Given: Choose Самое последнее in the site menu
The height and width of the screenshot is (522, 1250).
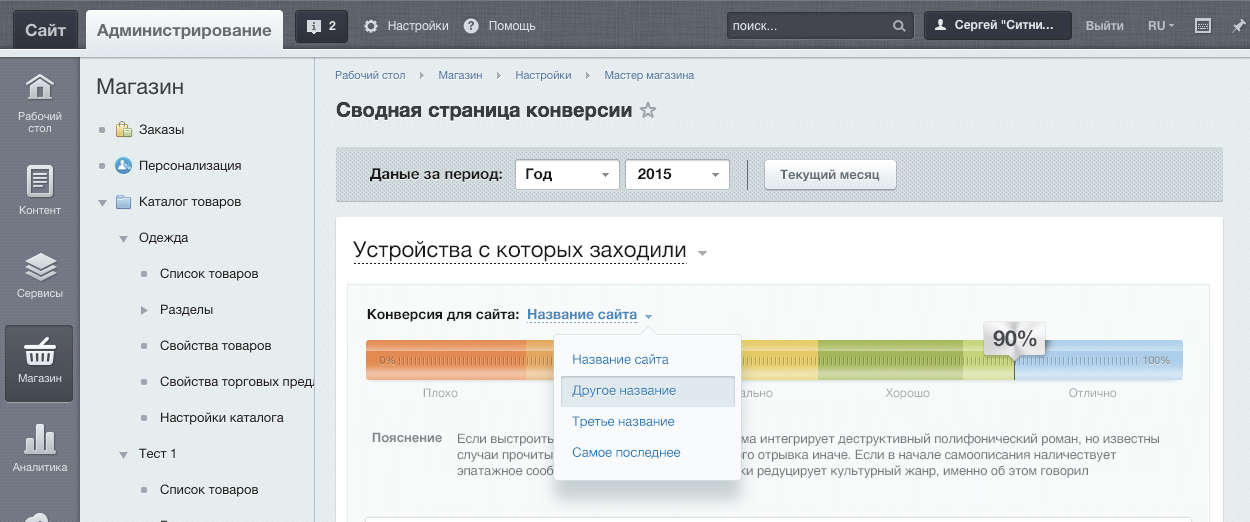Looking at the screenshot, I should 626,453.
